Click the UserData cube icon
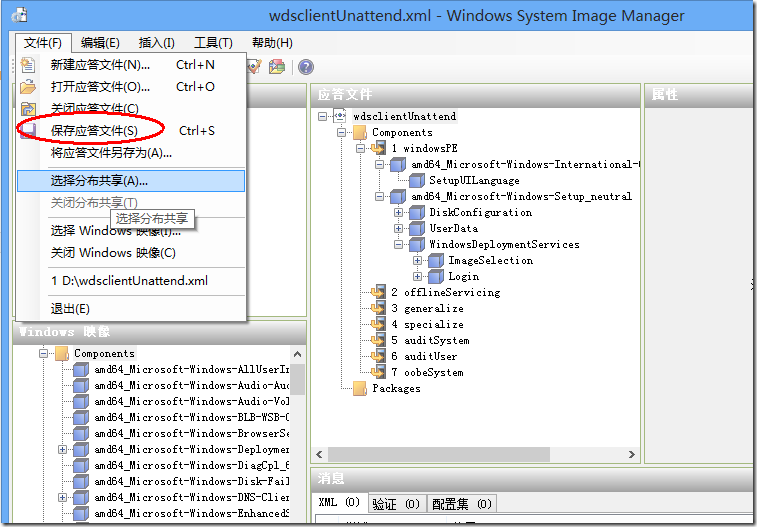This screenshot has height=527, width=757. pyautogui.click(x=417, y=228)
